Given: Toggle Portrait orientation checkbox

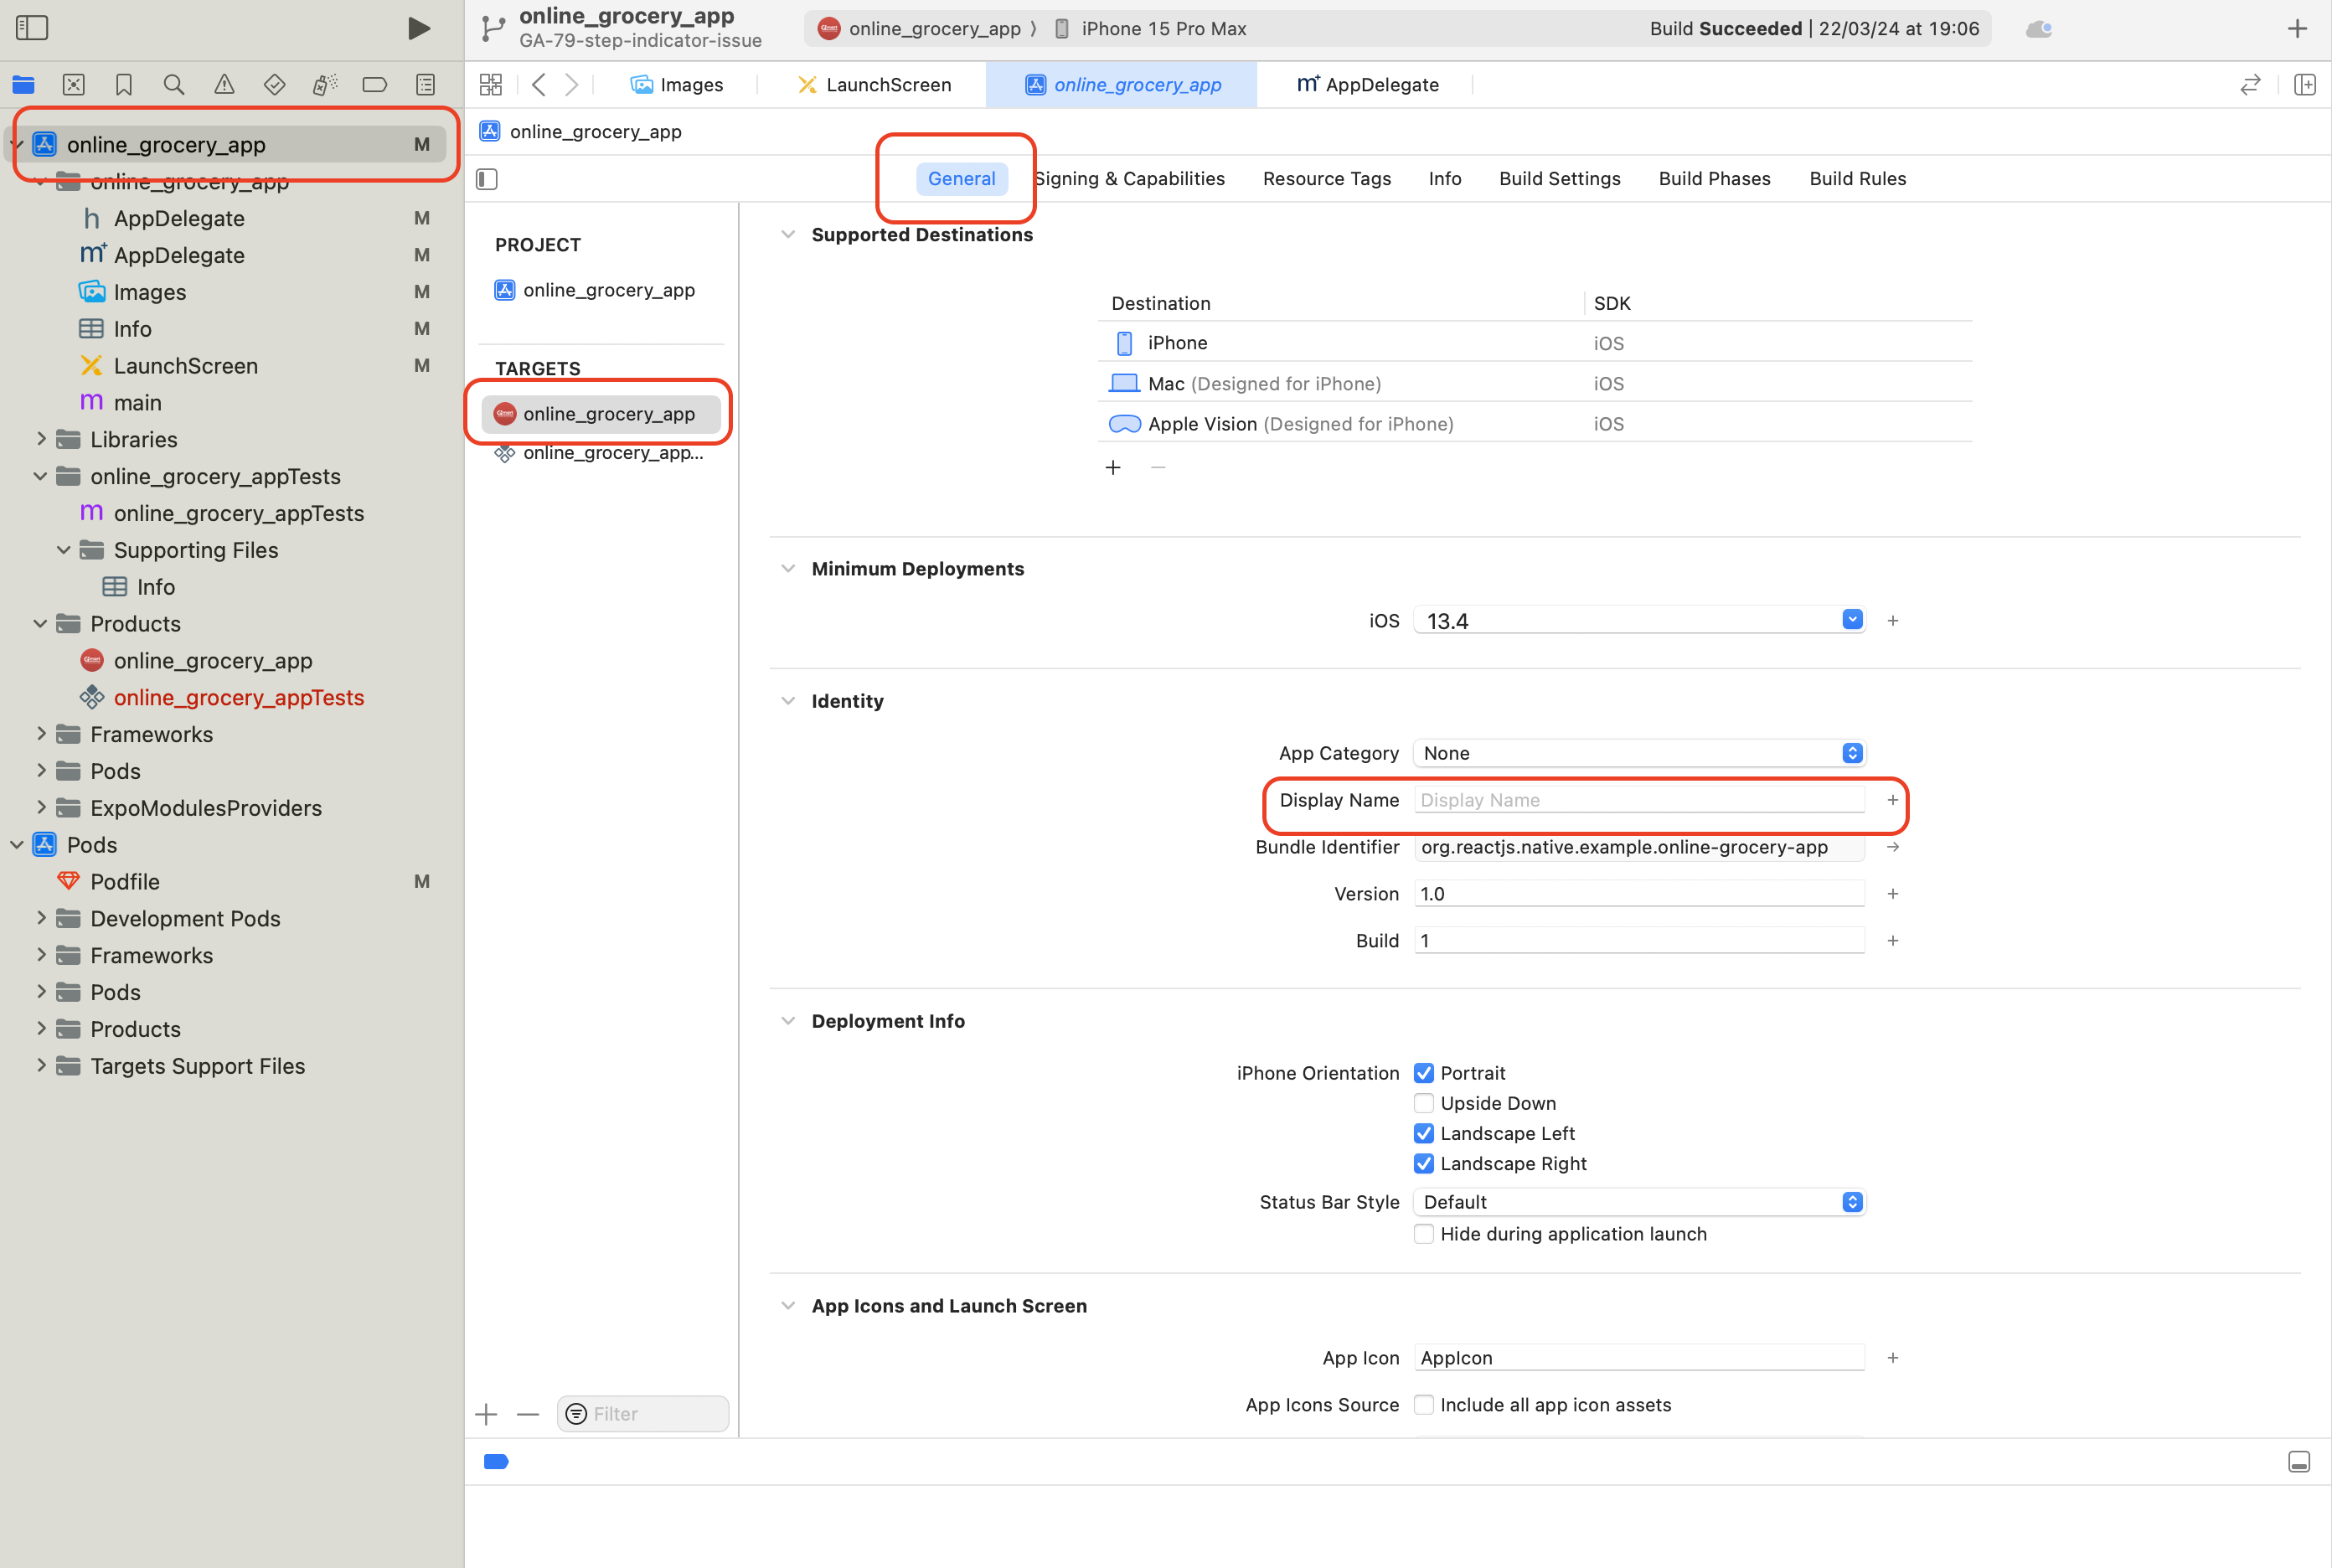Looking at the screenshot, I should click(x=1424, y=1073).
